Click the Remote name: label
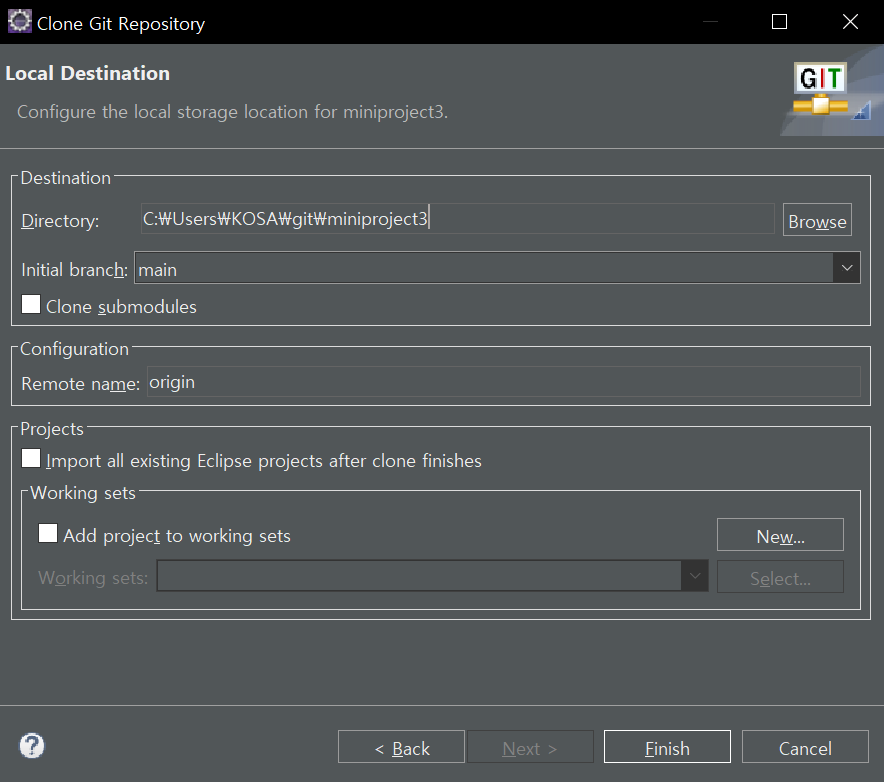Viewport: 884px width, 782px height. (81, 383)
